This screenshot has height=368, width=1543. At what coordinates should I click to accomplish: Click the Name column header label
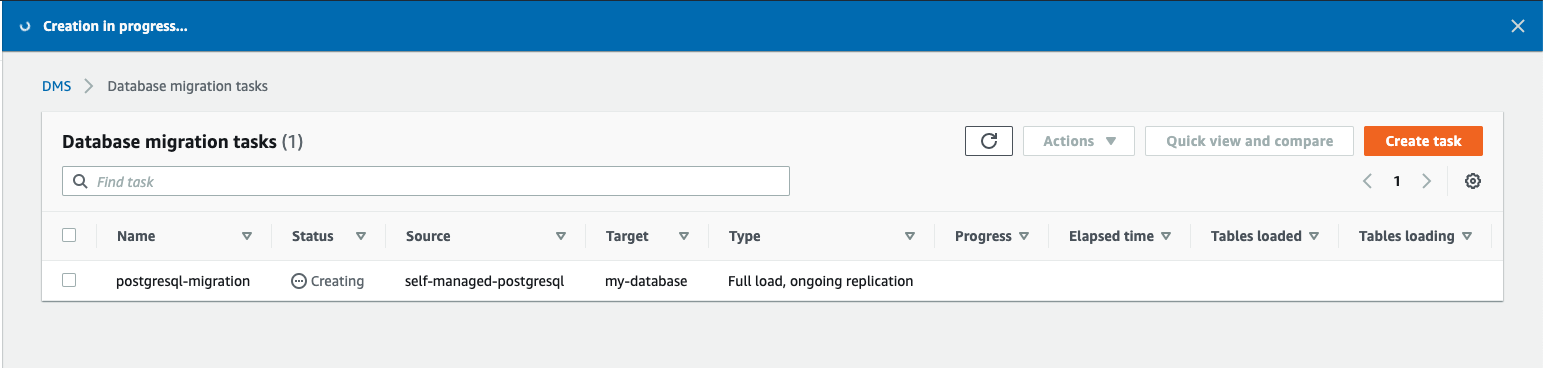(136, 237)
